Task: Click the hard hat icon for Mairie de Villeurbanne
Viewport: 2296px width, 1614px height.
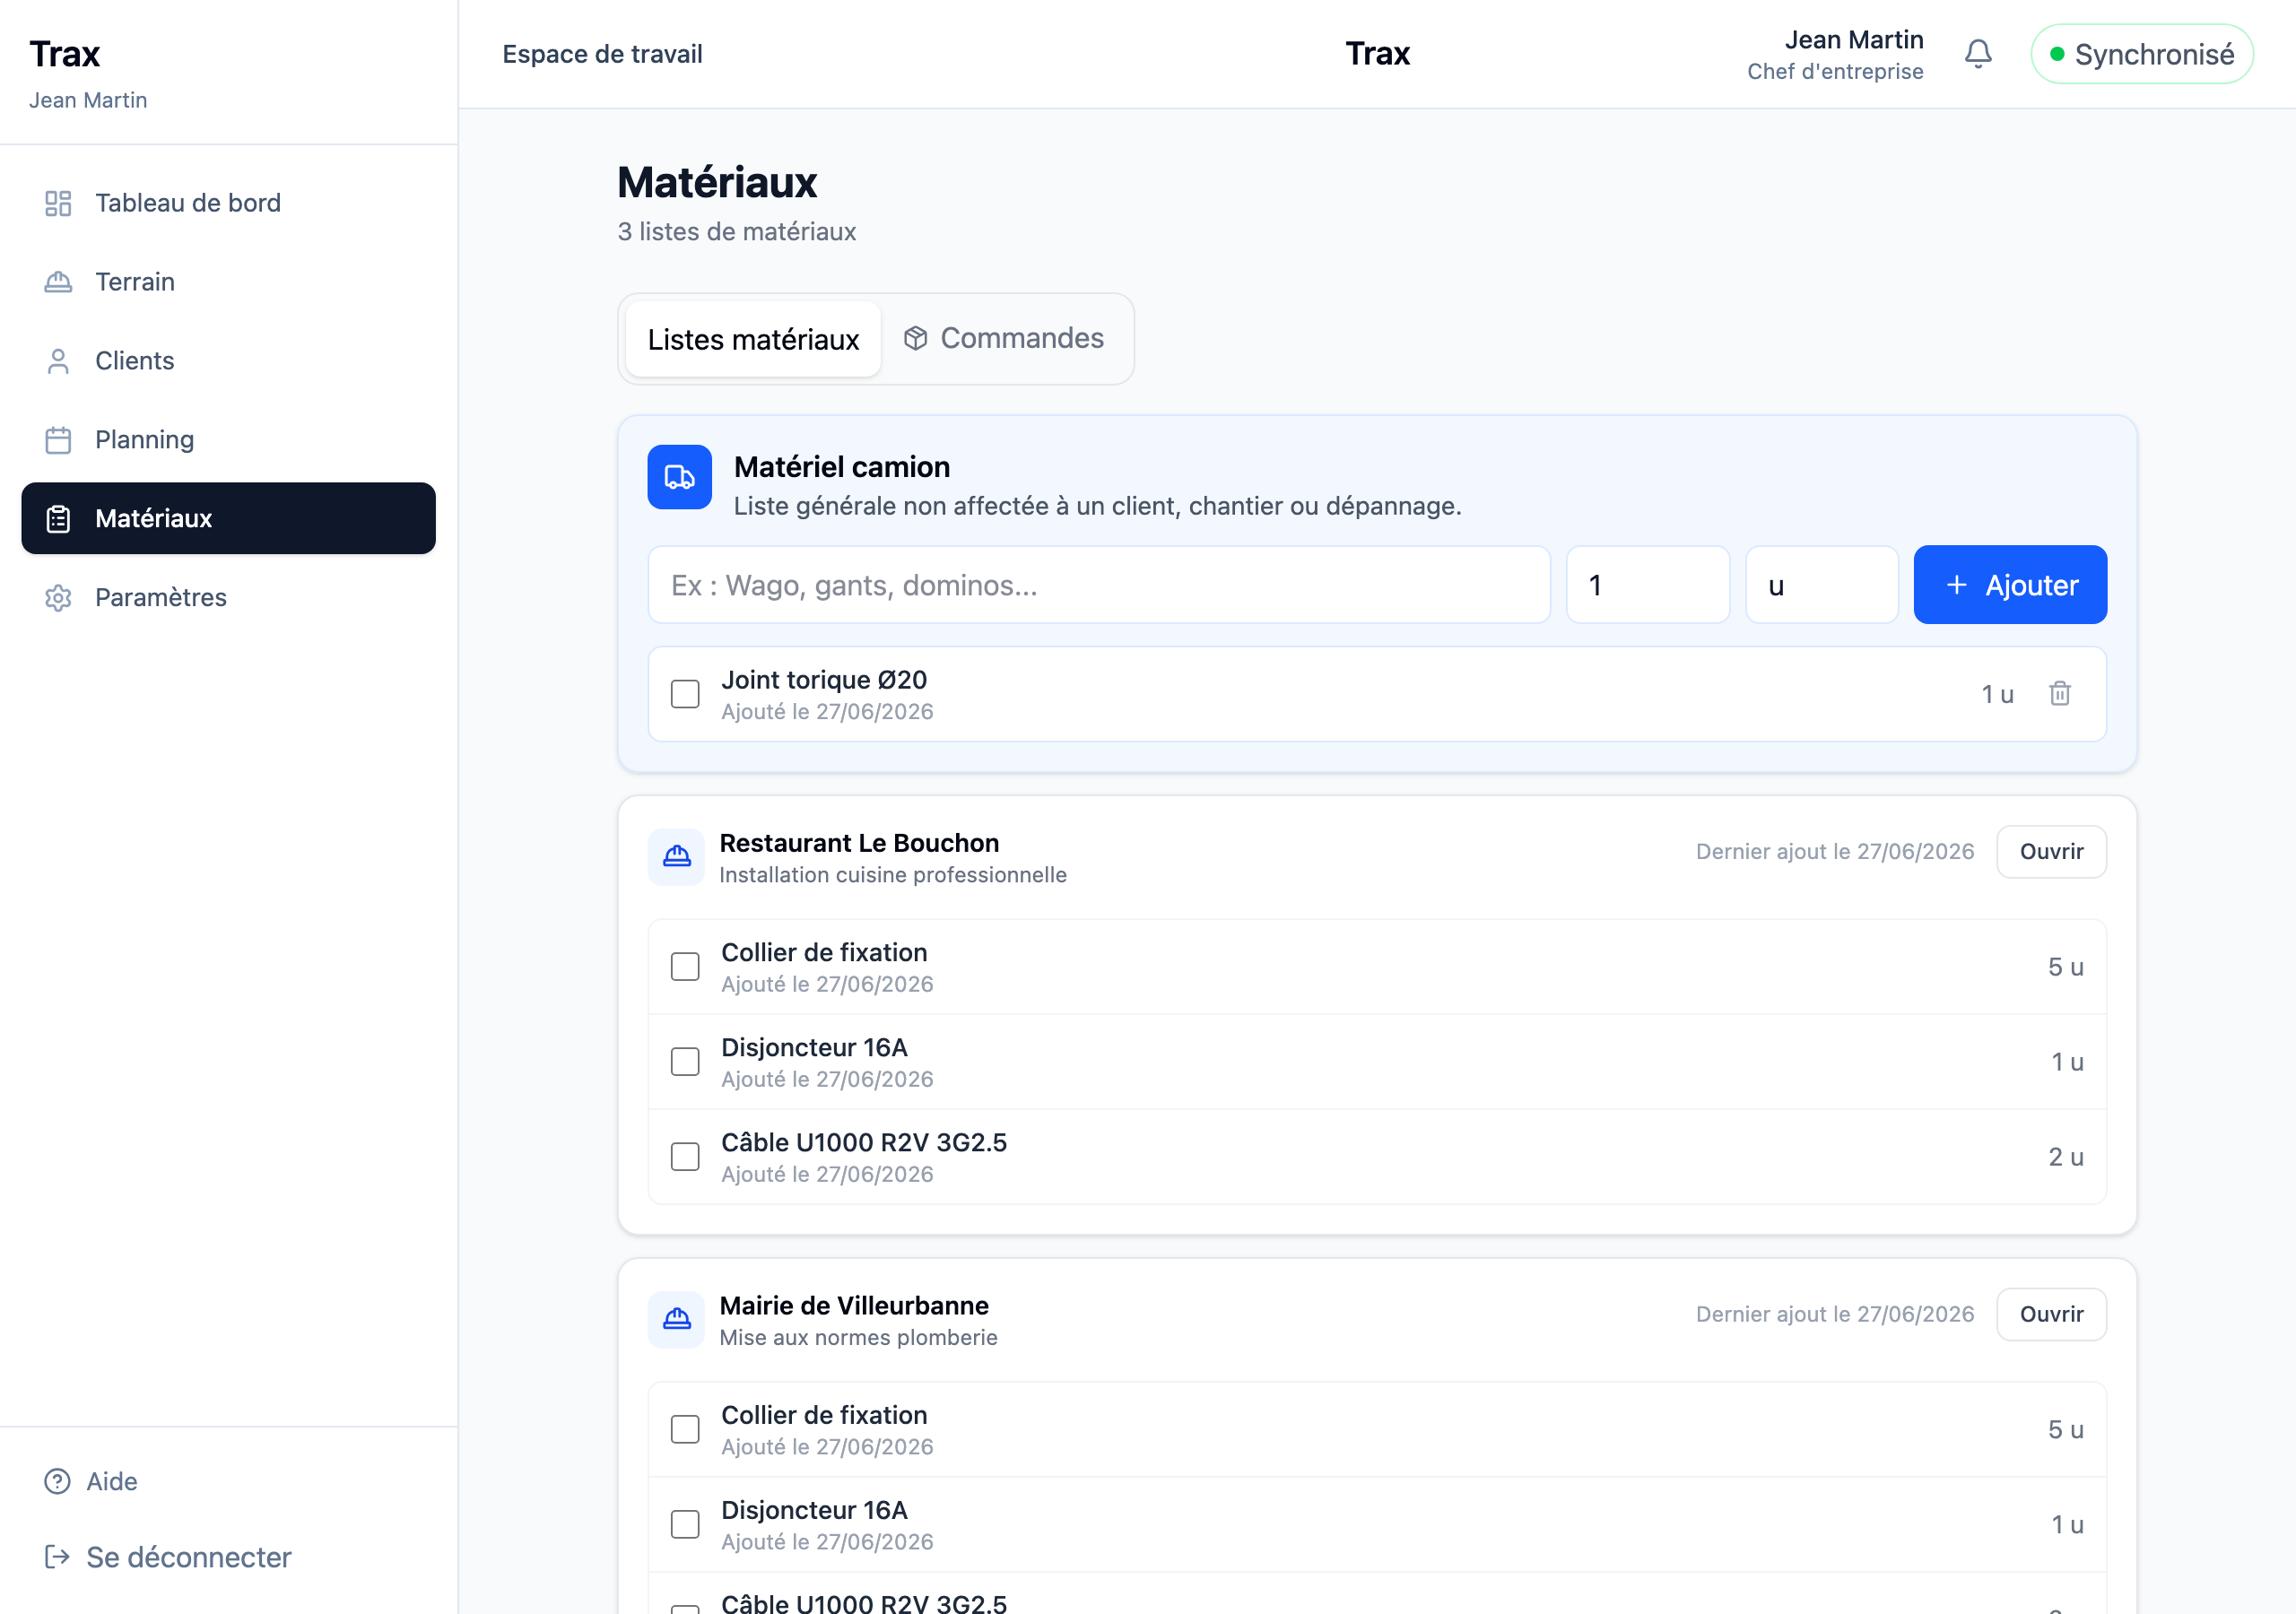Action: 677,1320
